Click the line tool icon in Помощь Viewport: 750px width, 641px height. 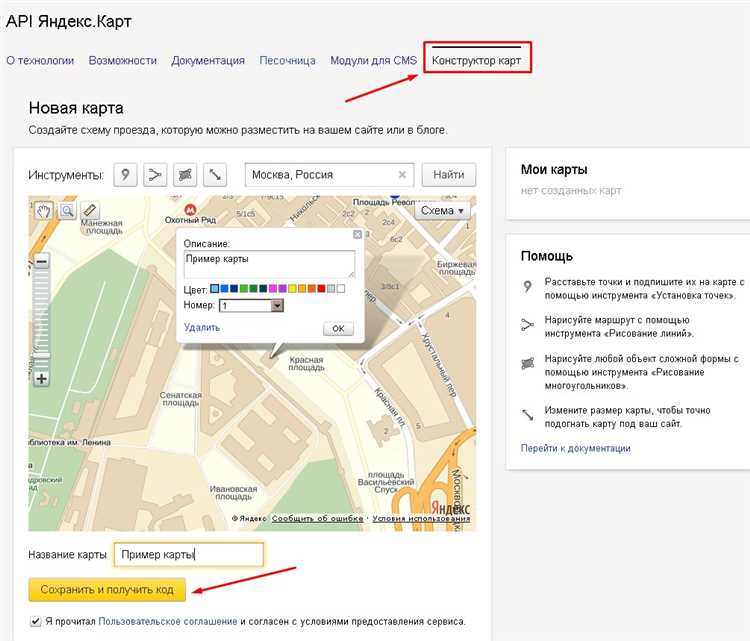[527, 325]
